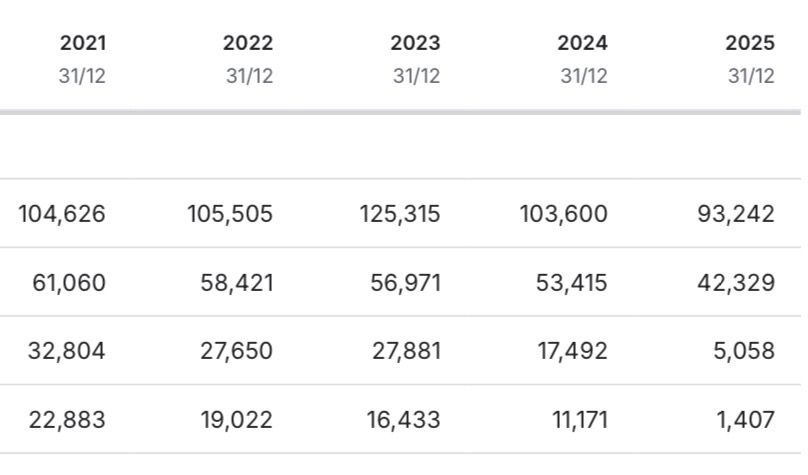
Task: Select the 32,804 value
Action: coord(69,351)
